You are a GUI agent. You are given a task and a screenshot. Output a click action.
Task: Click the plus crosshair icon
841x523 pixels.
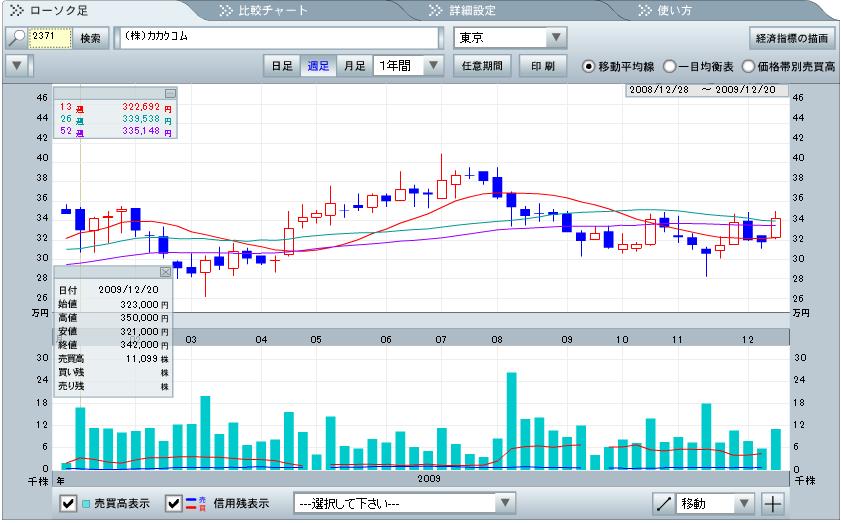tap(772, 503)
